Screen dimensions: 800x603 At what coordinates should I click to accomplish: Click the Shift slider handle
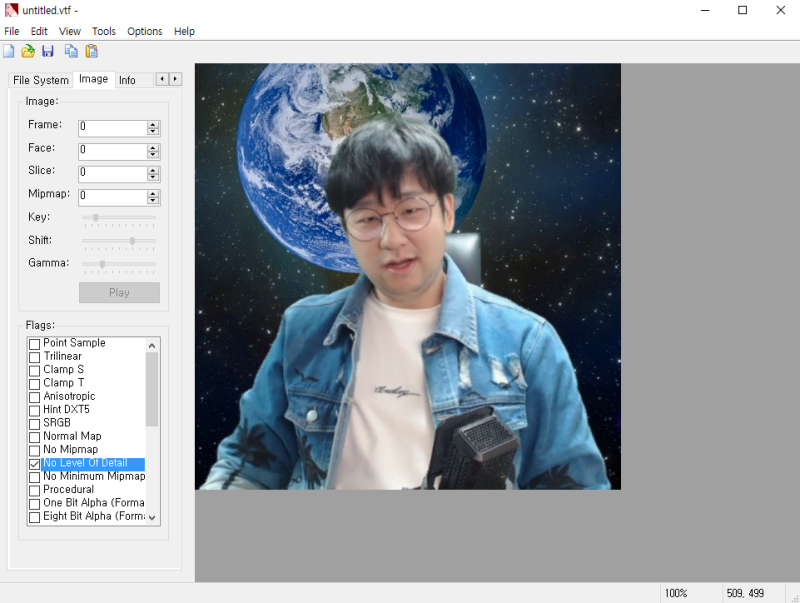(132, 241)
